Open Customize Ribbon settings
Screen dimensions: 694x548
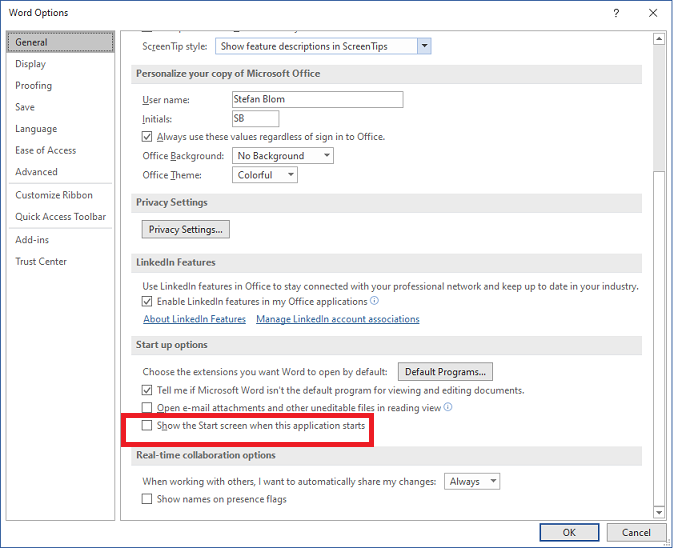[60, 195]
